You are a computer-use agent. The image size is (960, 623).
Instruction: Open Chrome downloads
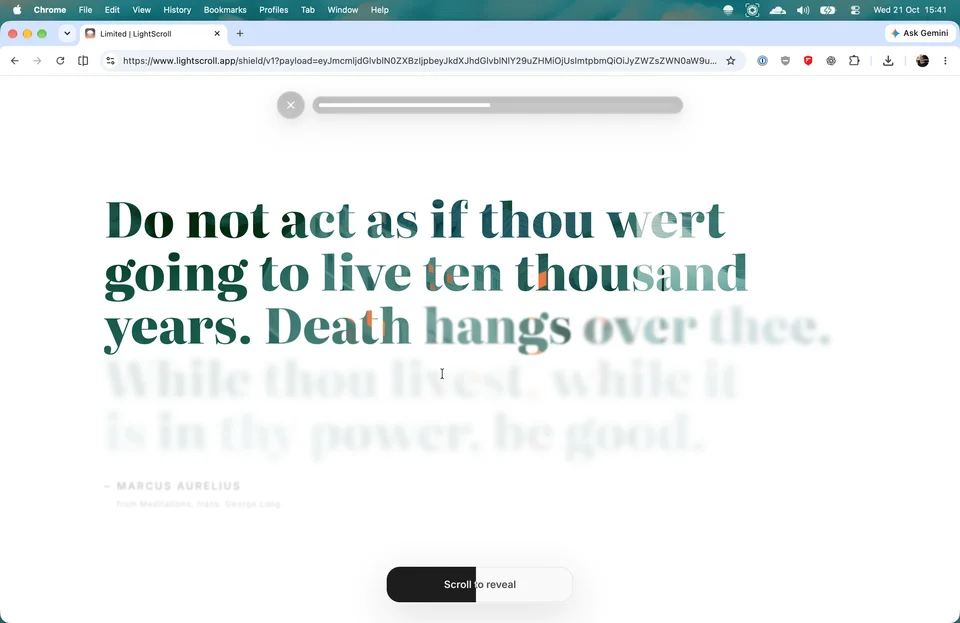pyautogui.click(x=888, y=61)
